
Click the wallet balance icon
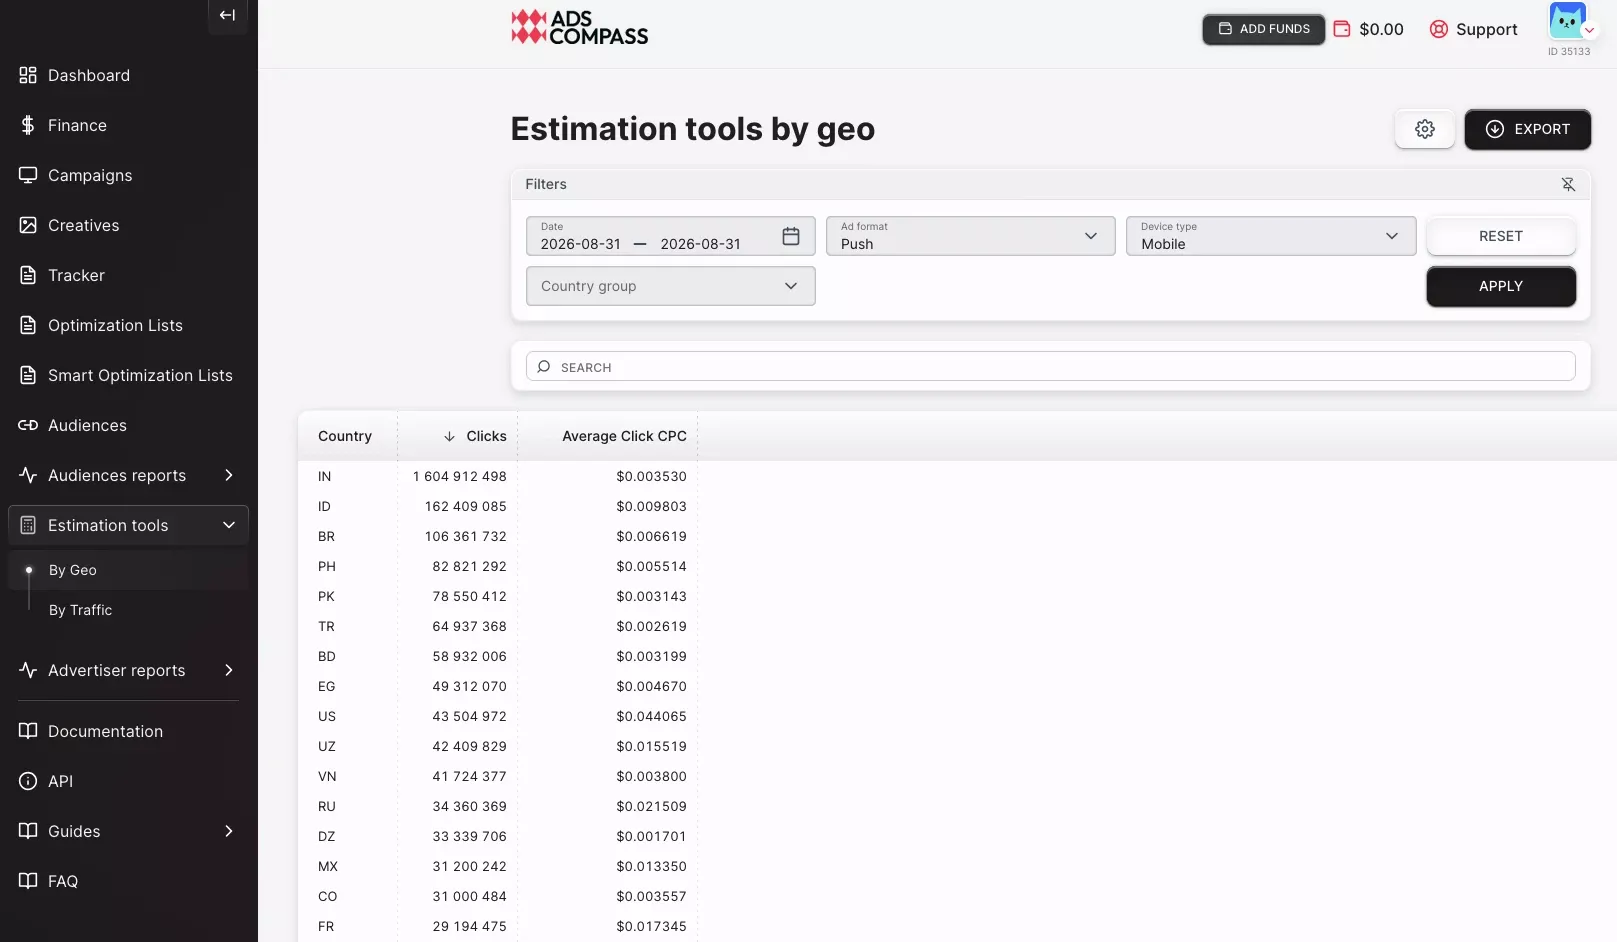[x=1342, y=29]
